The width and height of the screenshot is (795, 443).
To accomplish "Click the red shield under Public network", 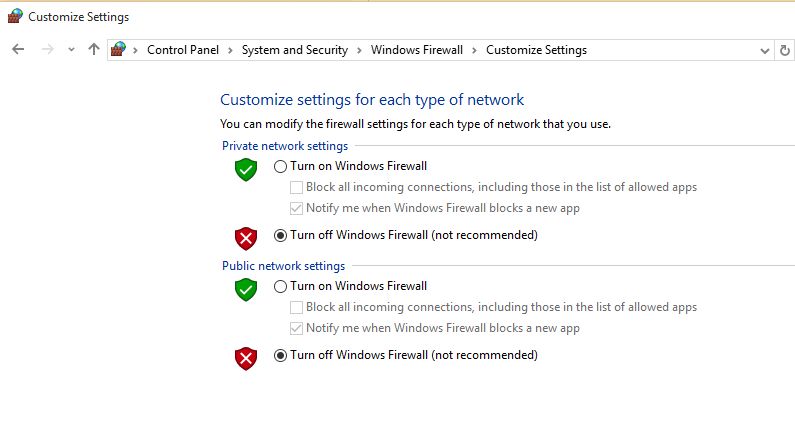I will (246, 357).
